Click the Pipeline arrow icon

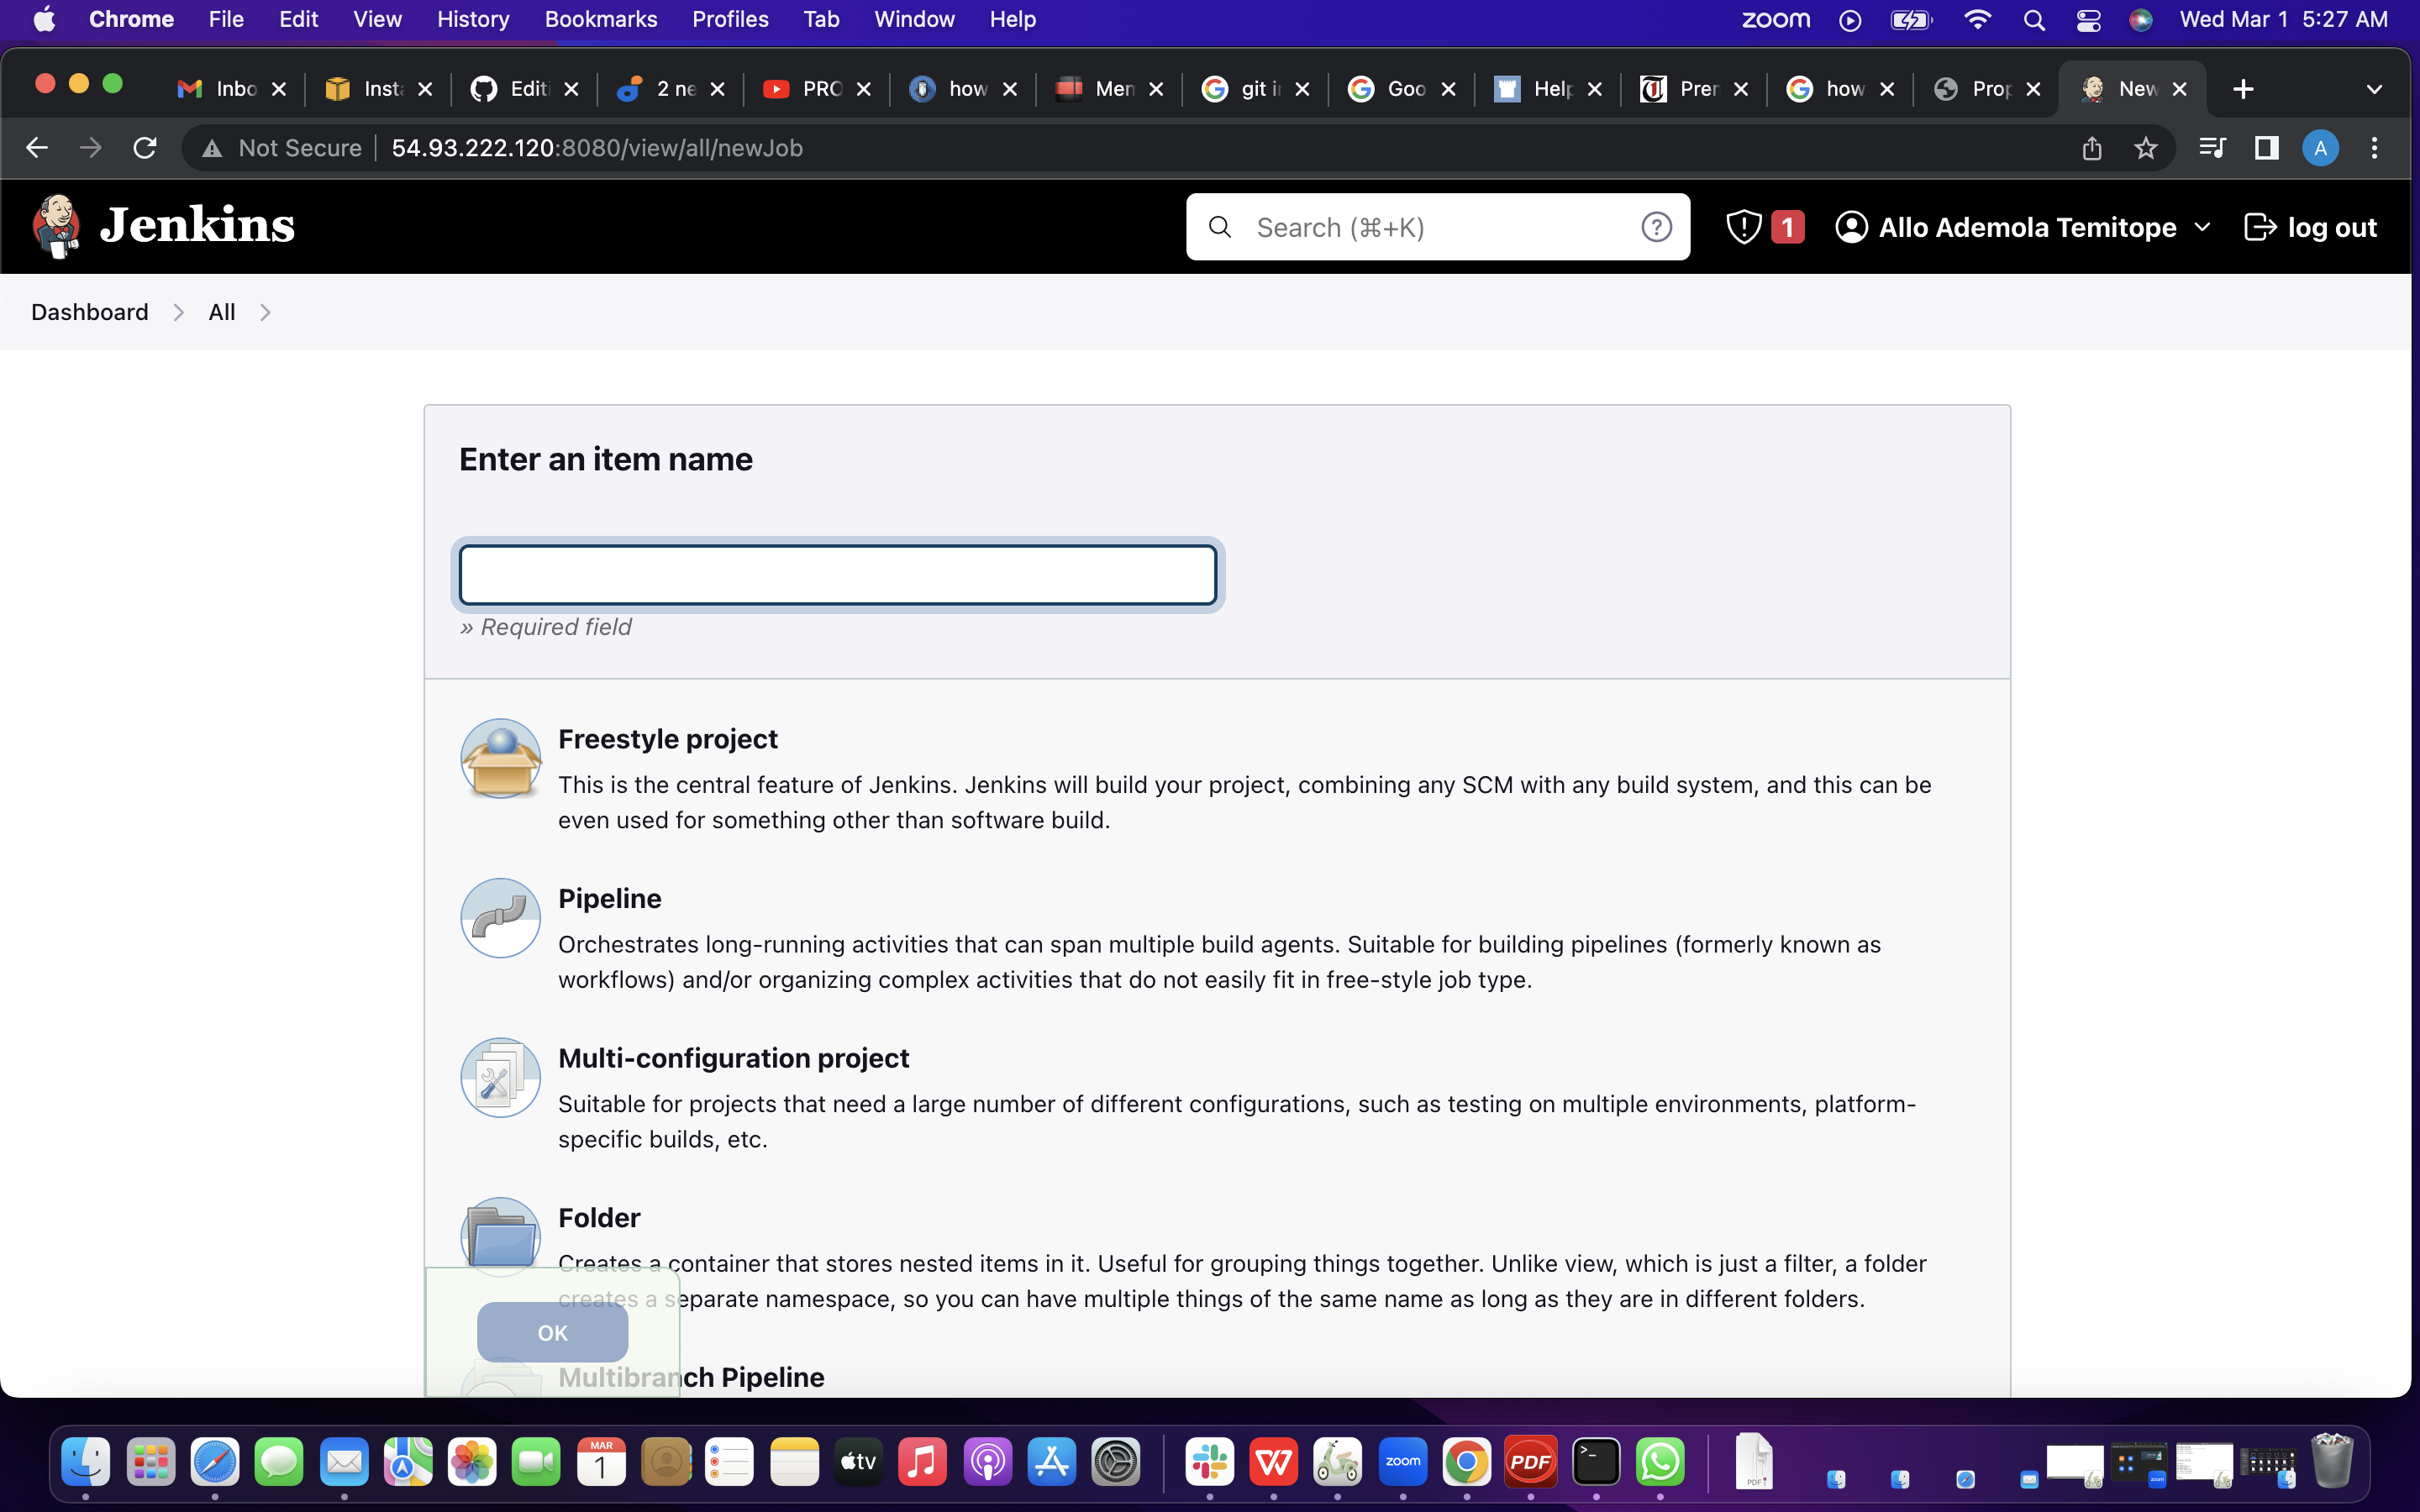tap(500, 917)
